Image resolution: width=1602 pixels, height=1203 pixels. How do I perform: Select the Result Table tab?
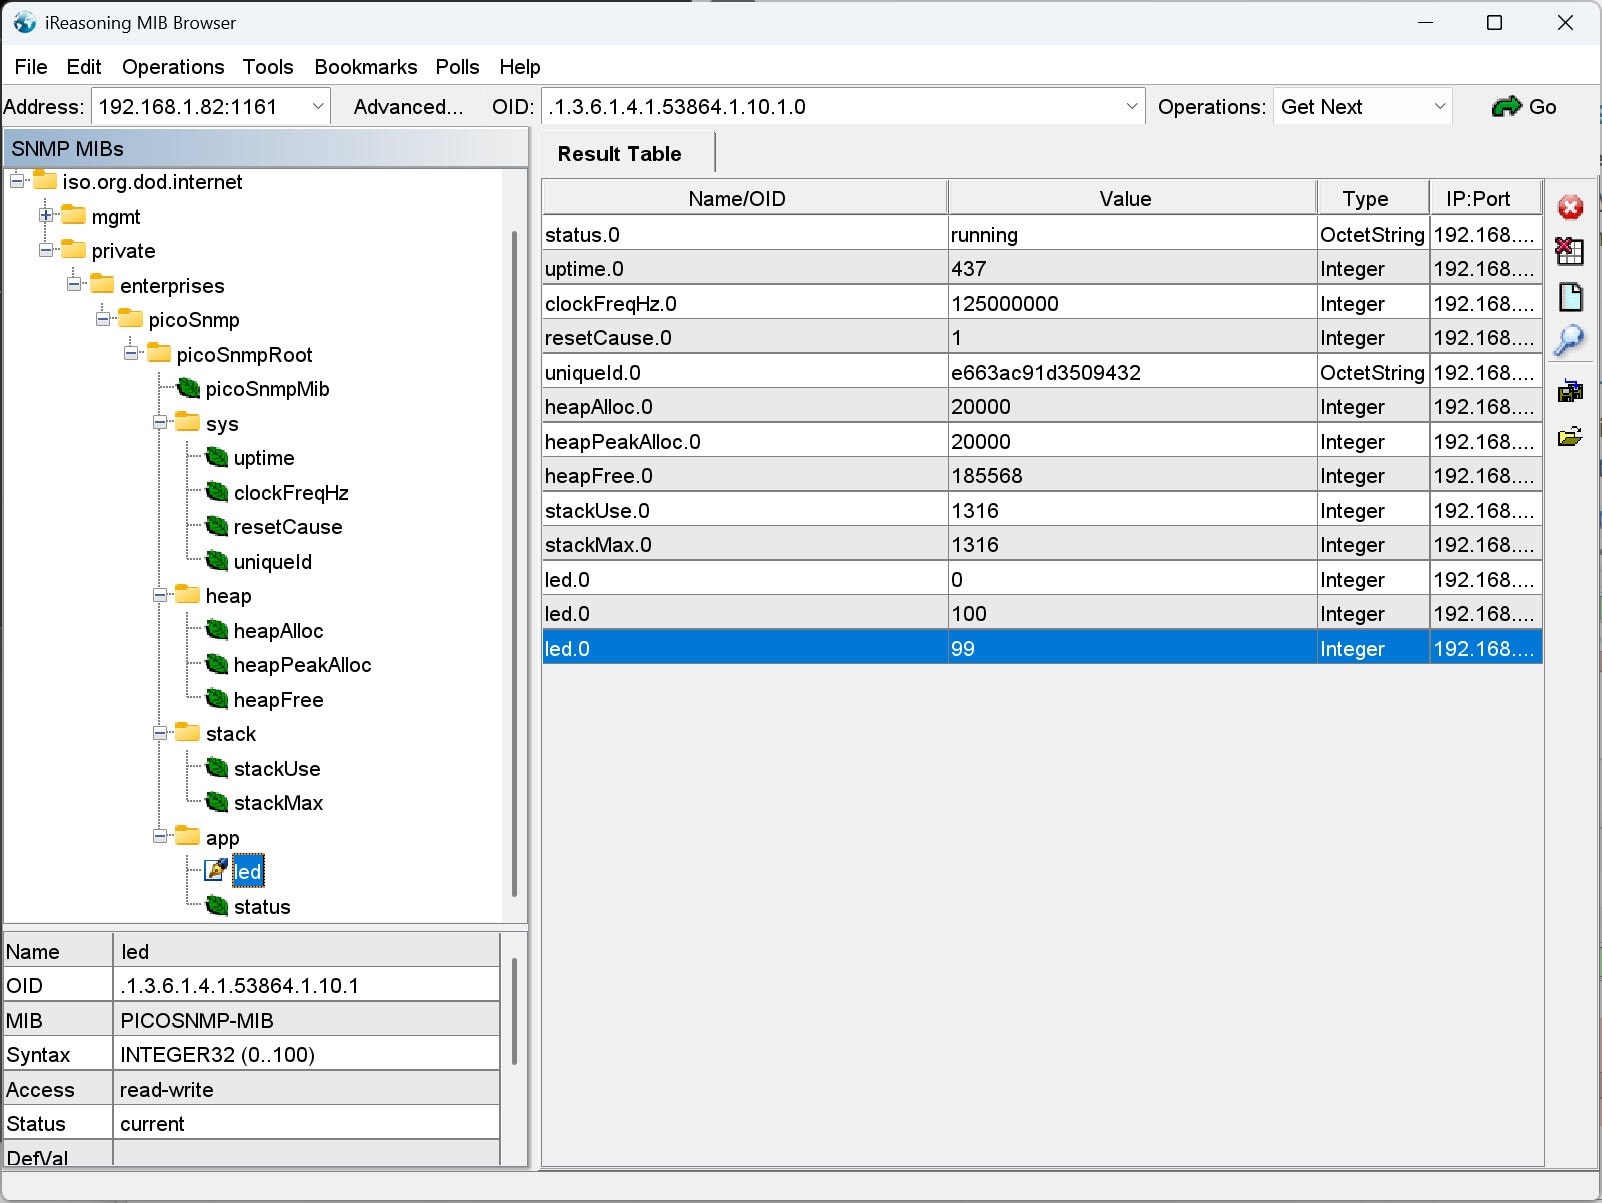coord(619,154)
